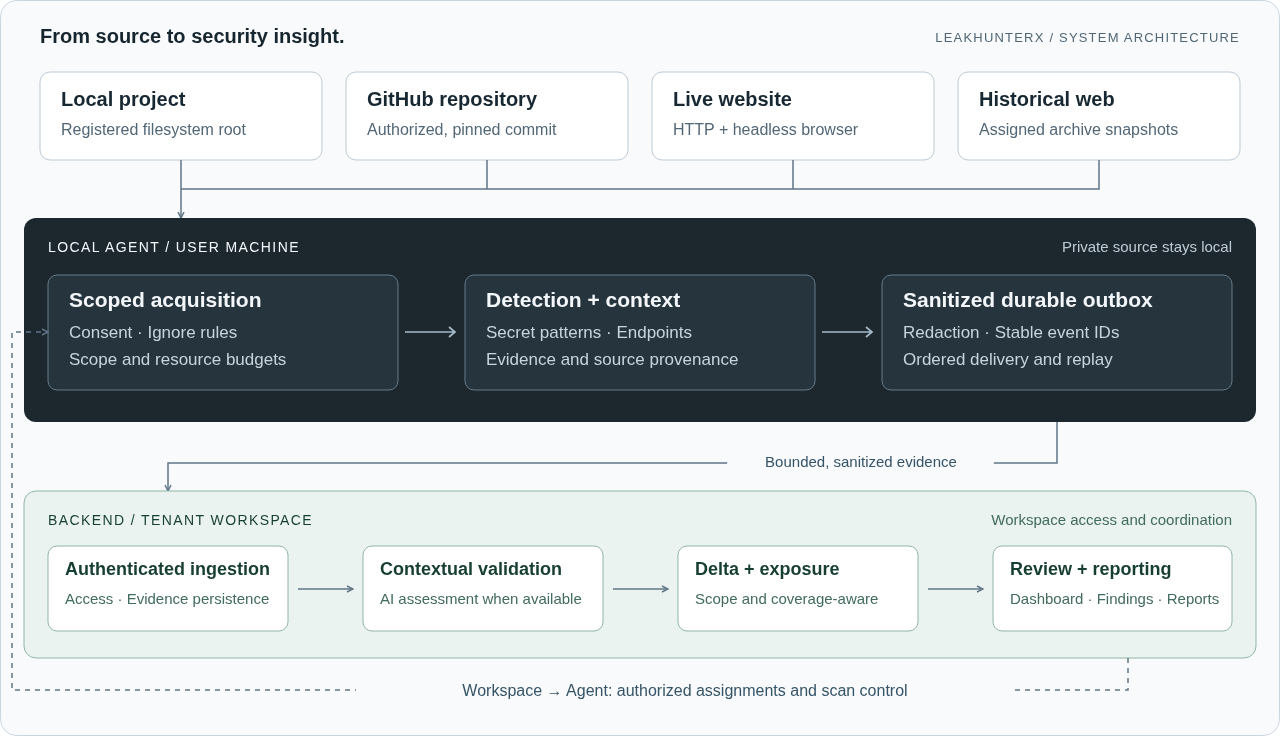This screenshot has height=736, width=1280.
Task: Click the heading 'From source to security insight.'
Action: point(192,36)
